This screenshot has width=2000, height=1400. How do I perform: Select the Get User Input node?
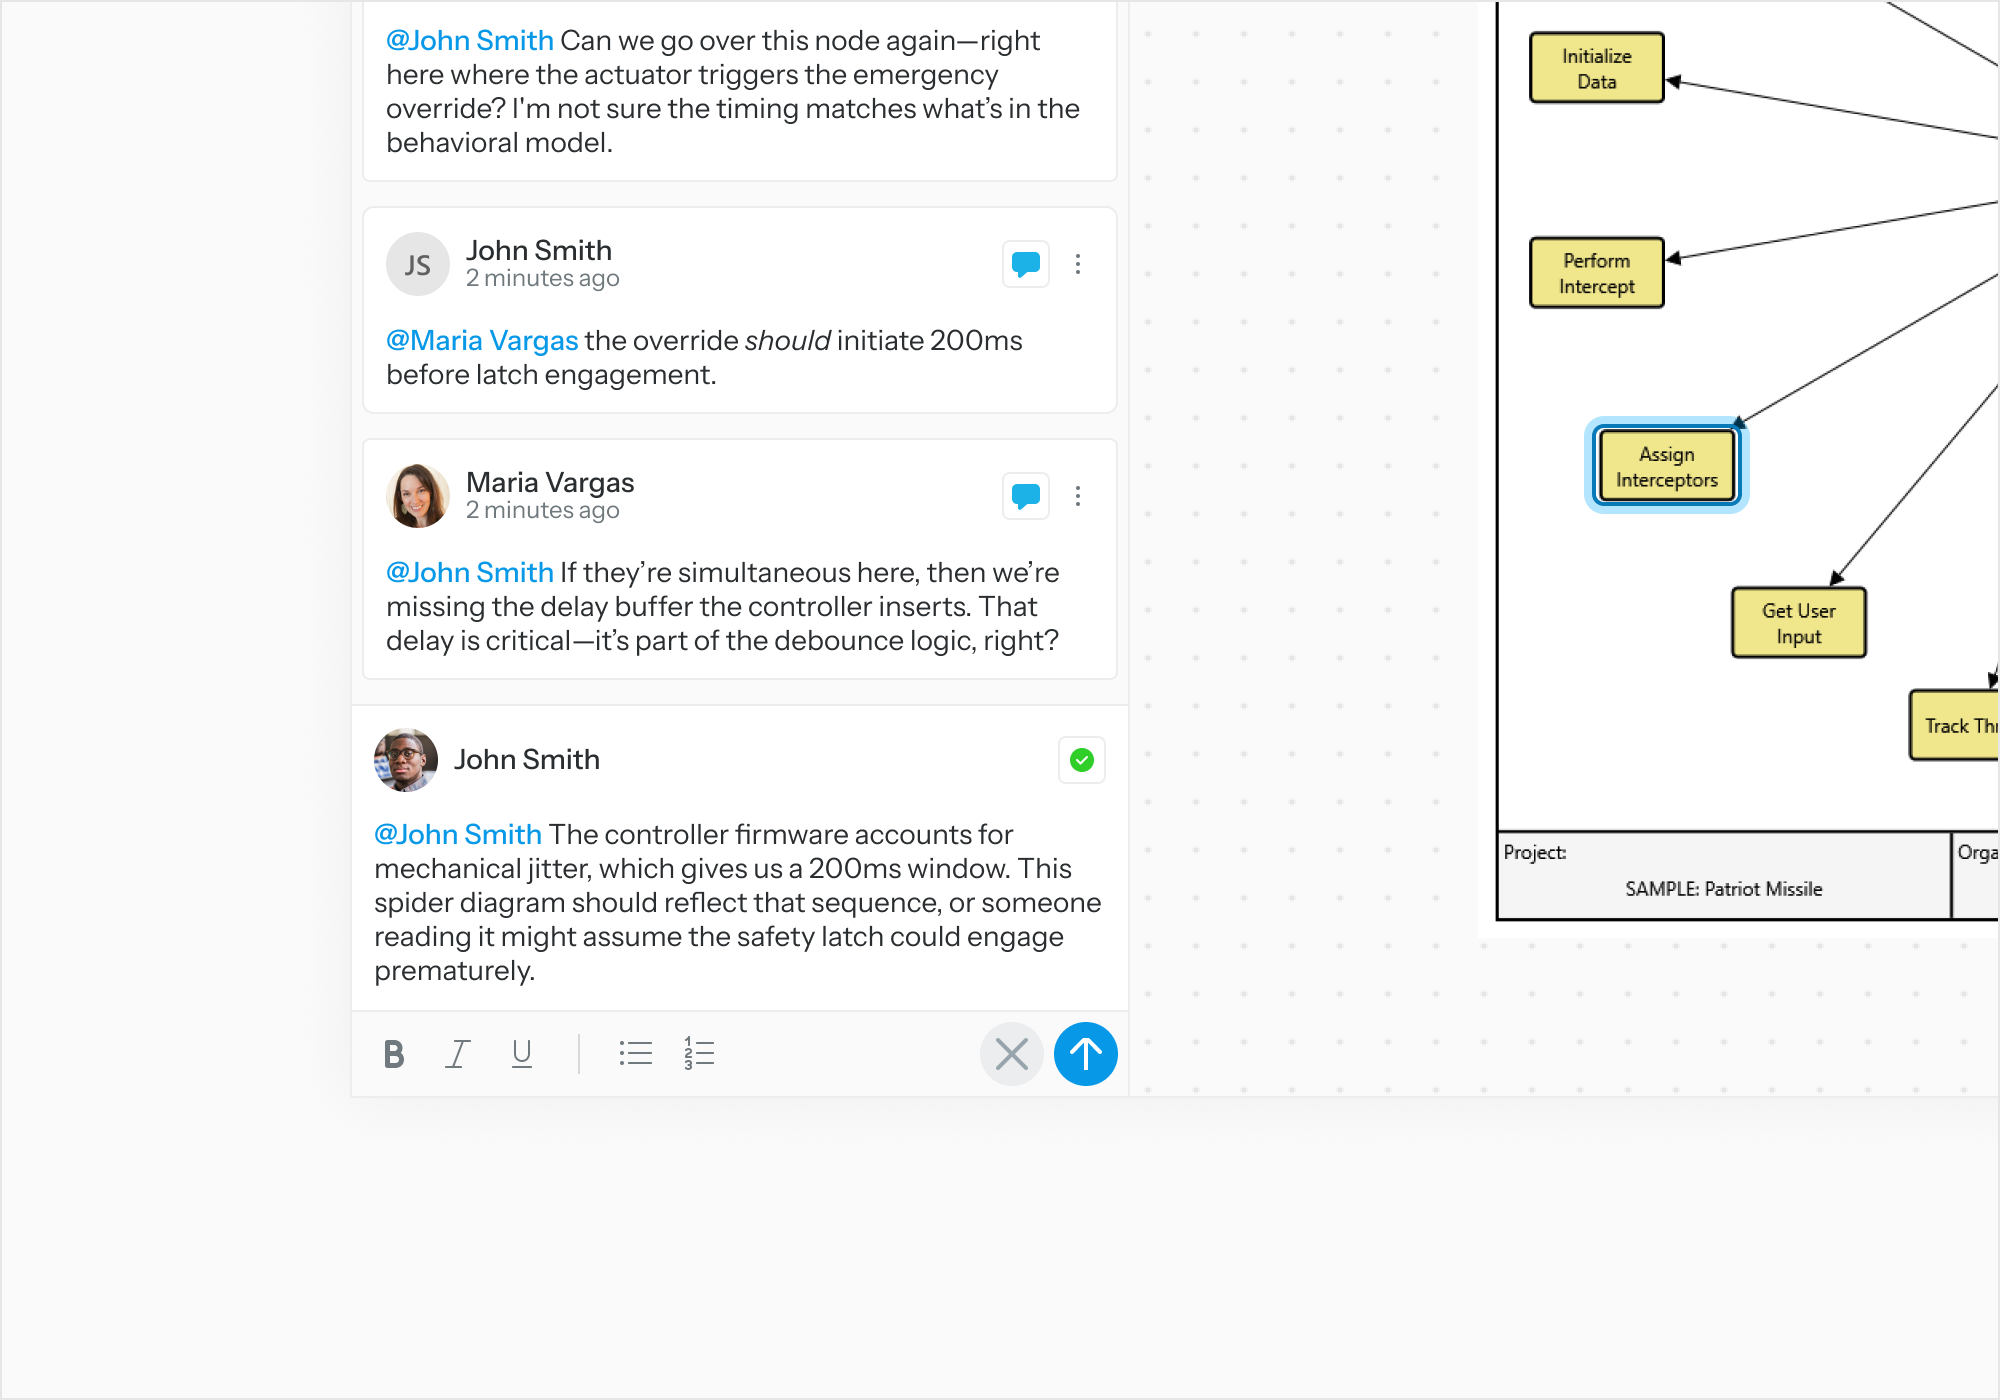point(1798,623)
